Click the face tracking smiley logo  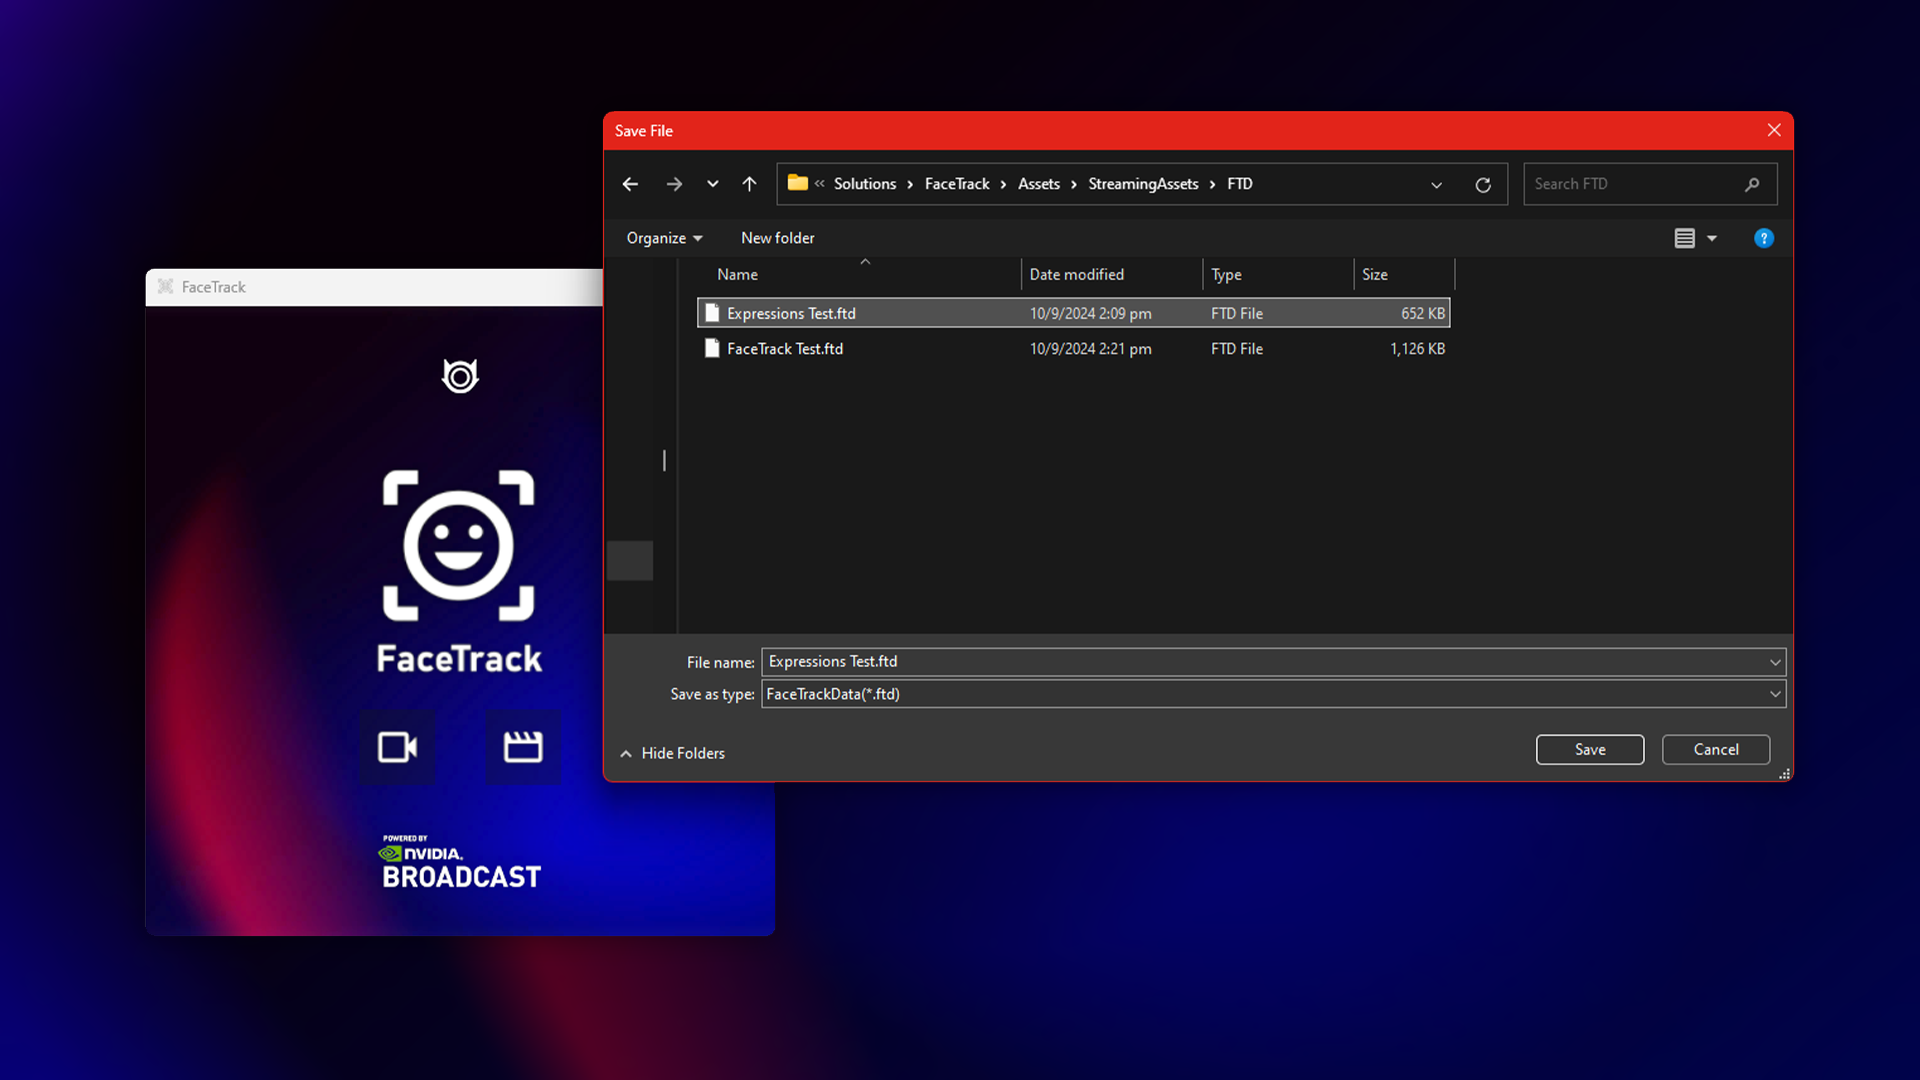point(459,545)
